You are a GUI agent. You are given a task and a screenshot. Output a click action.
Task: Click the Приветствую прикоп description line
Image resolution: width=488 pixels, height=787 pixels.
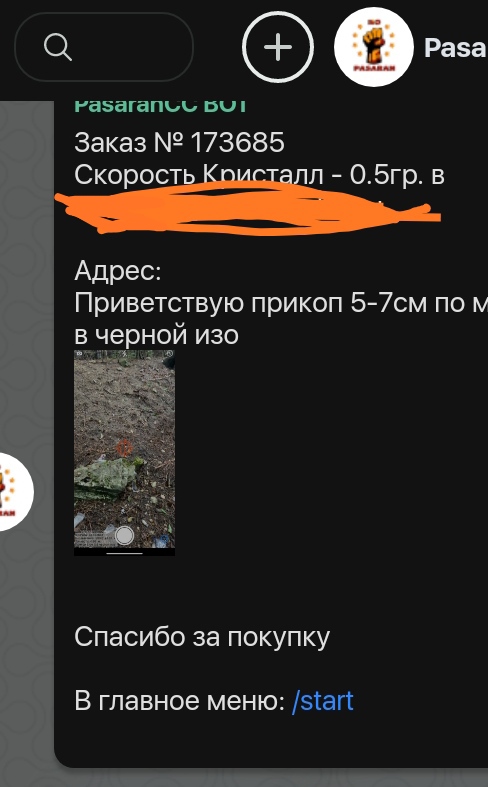point(281,303)
